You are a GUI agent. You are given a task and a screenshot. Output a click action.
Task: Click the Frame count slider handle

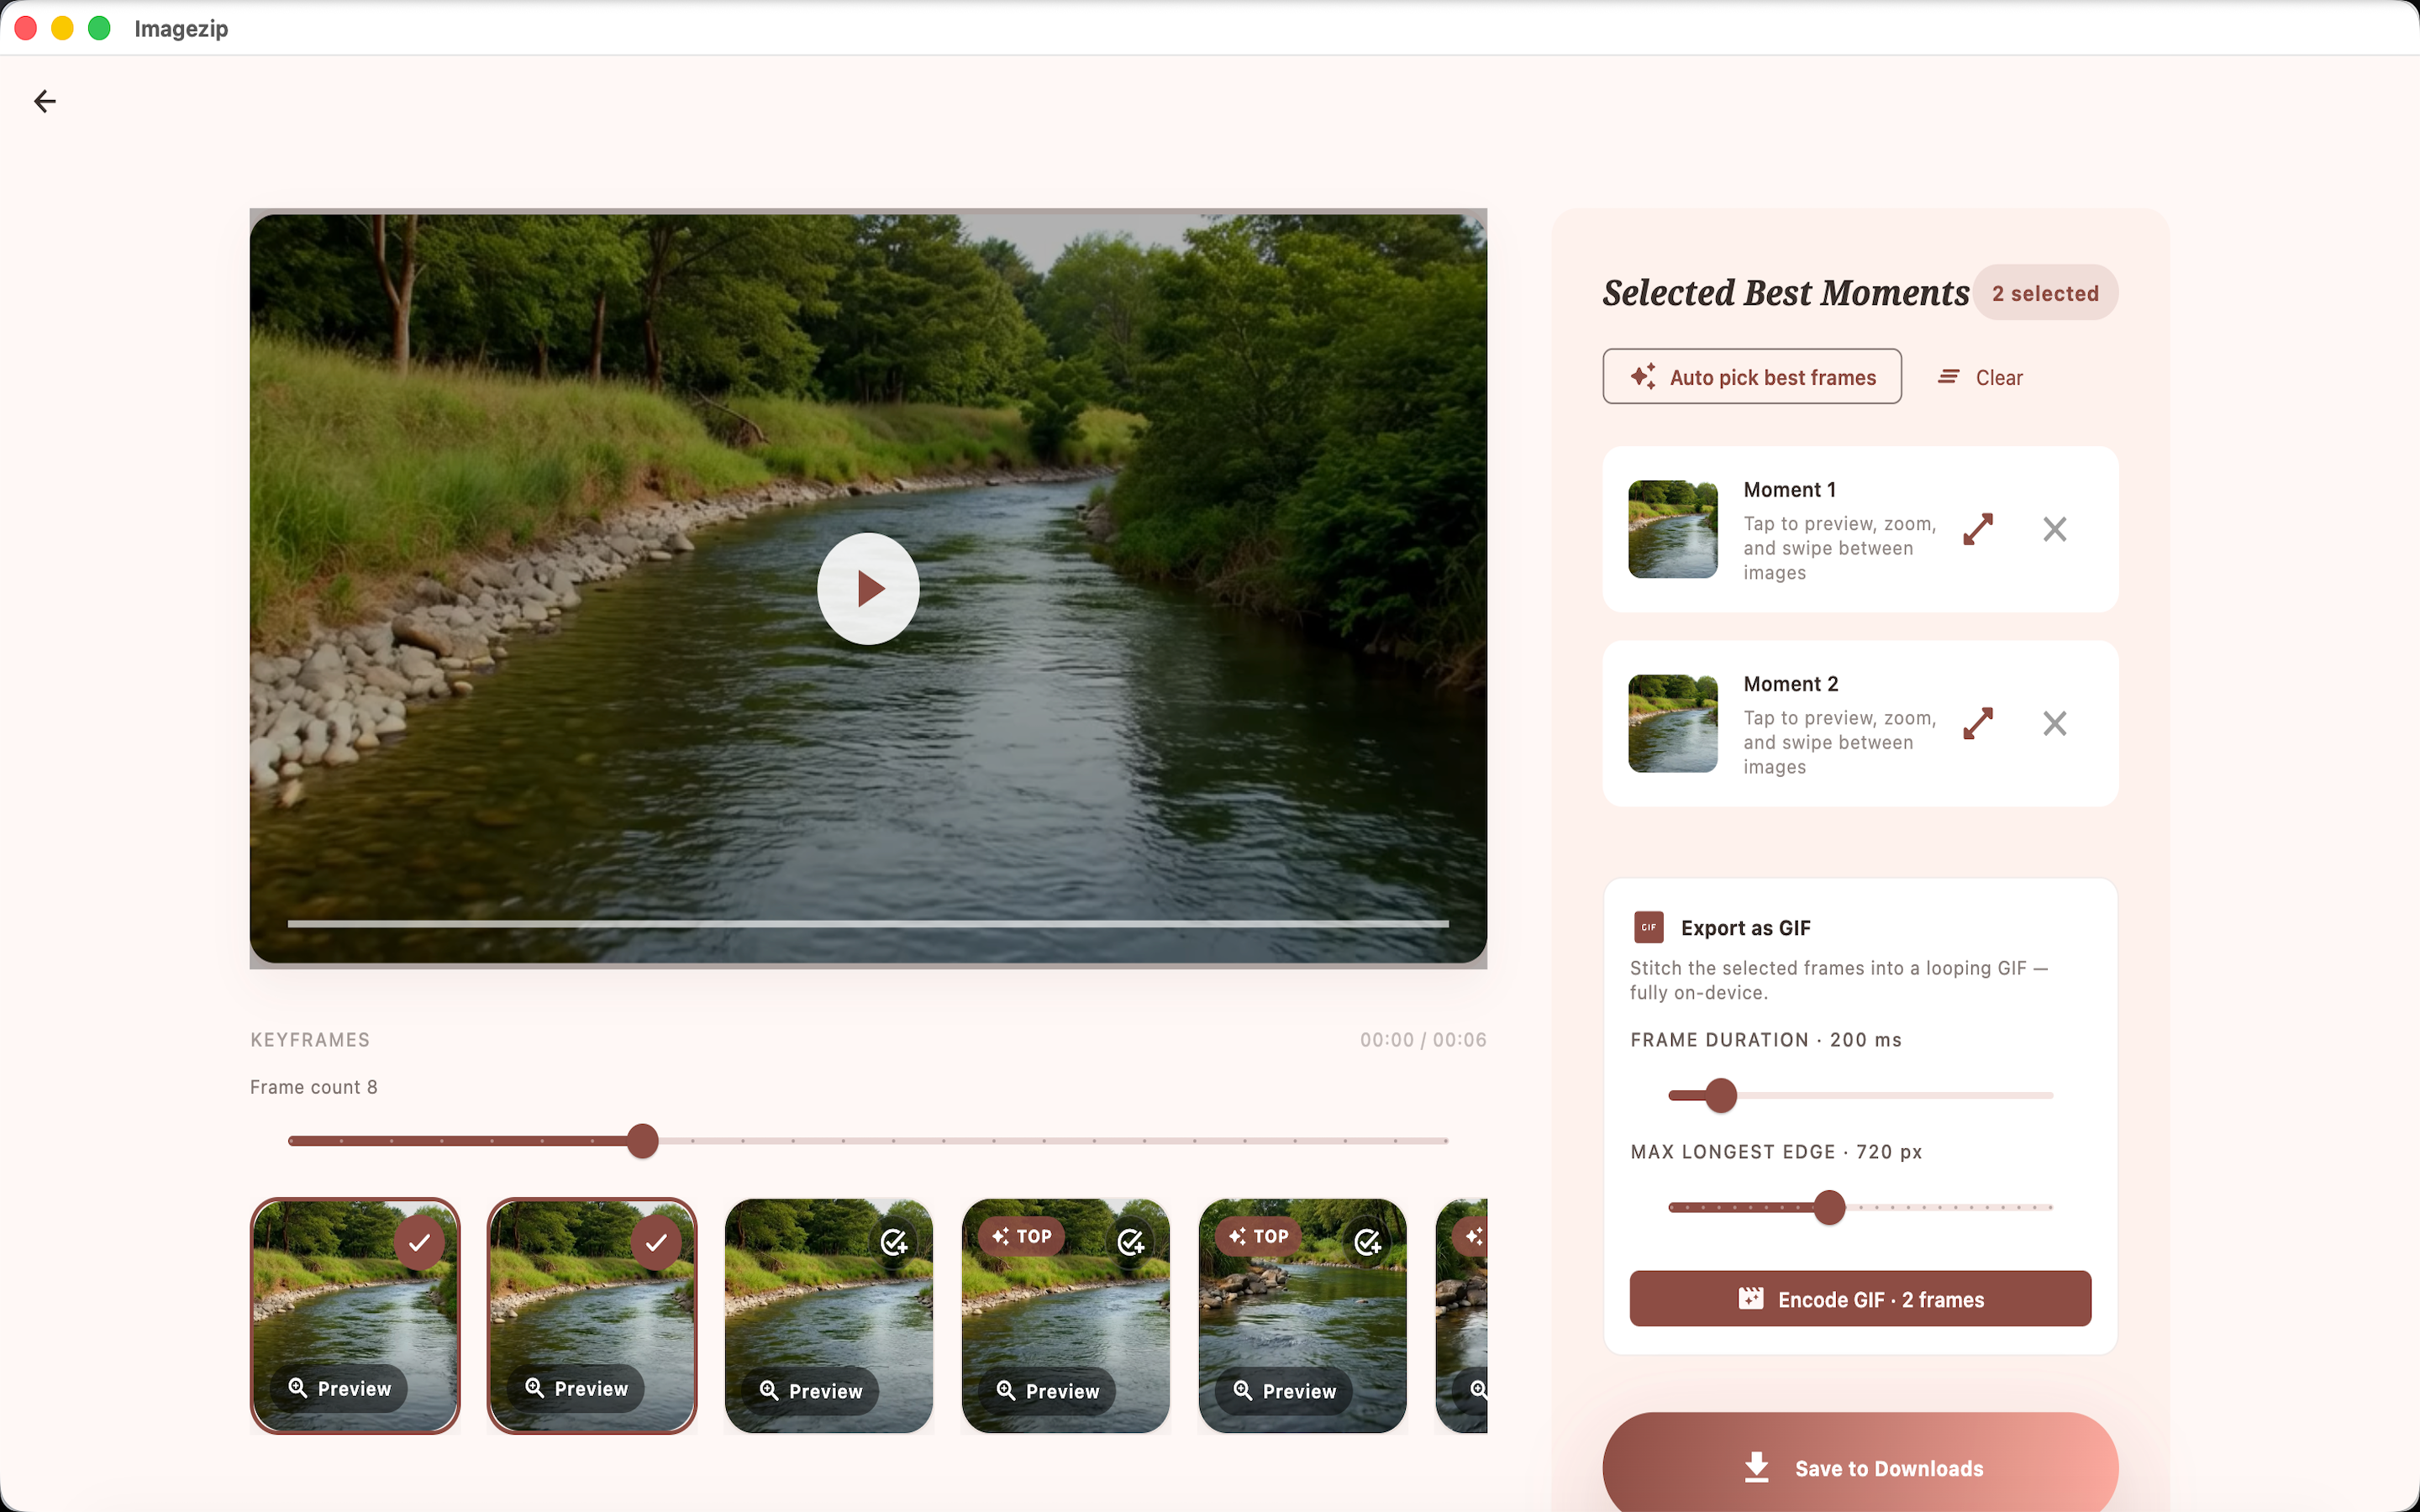click(643, 1141)
